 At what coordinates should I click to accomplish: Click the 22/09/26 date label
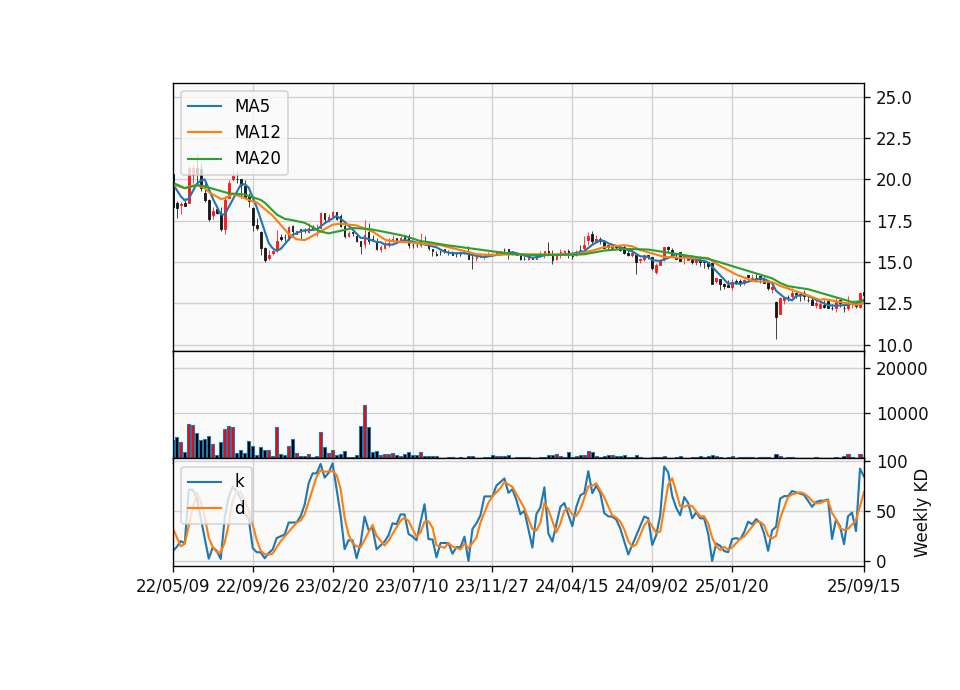click(253, 586)
